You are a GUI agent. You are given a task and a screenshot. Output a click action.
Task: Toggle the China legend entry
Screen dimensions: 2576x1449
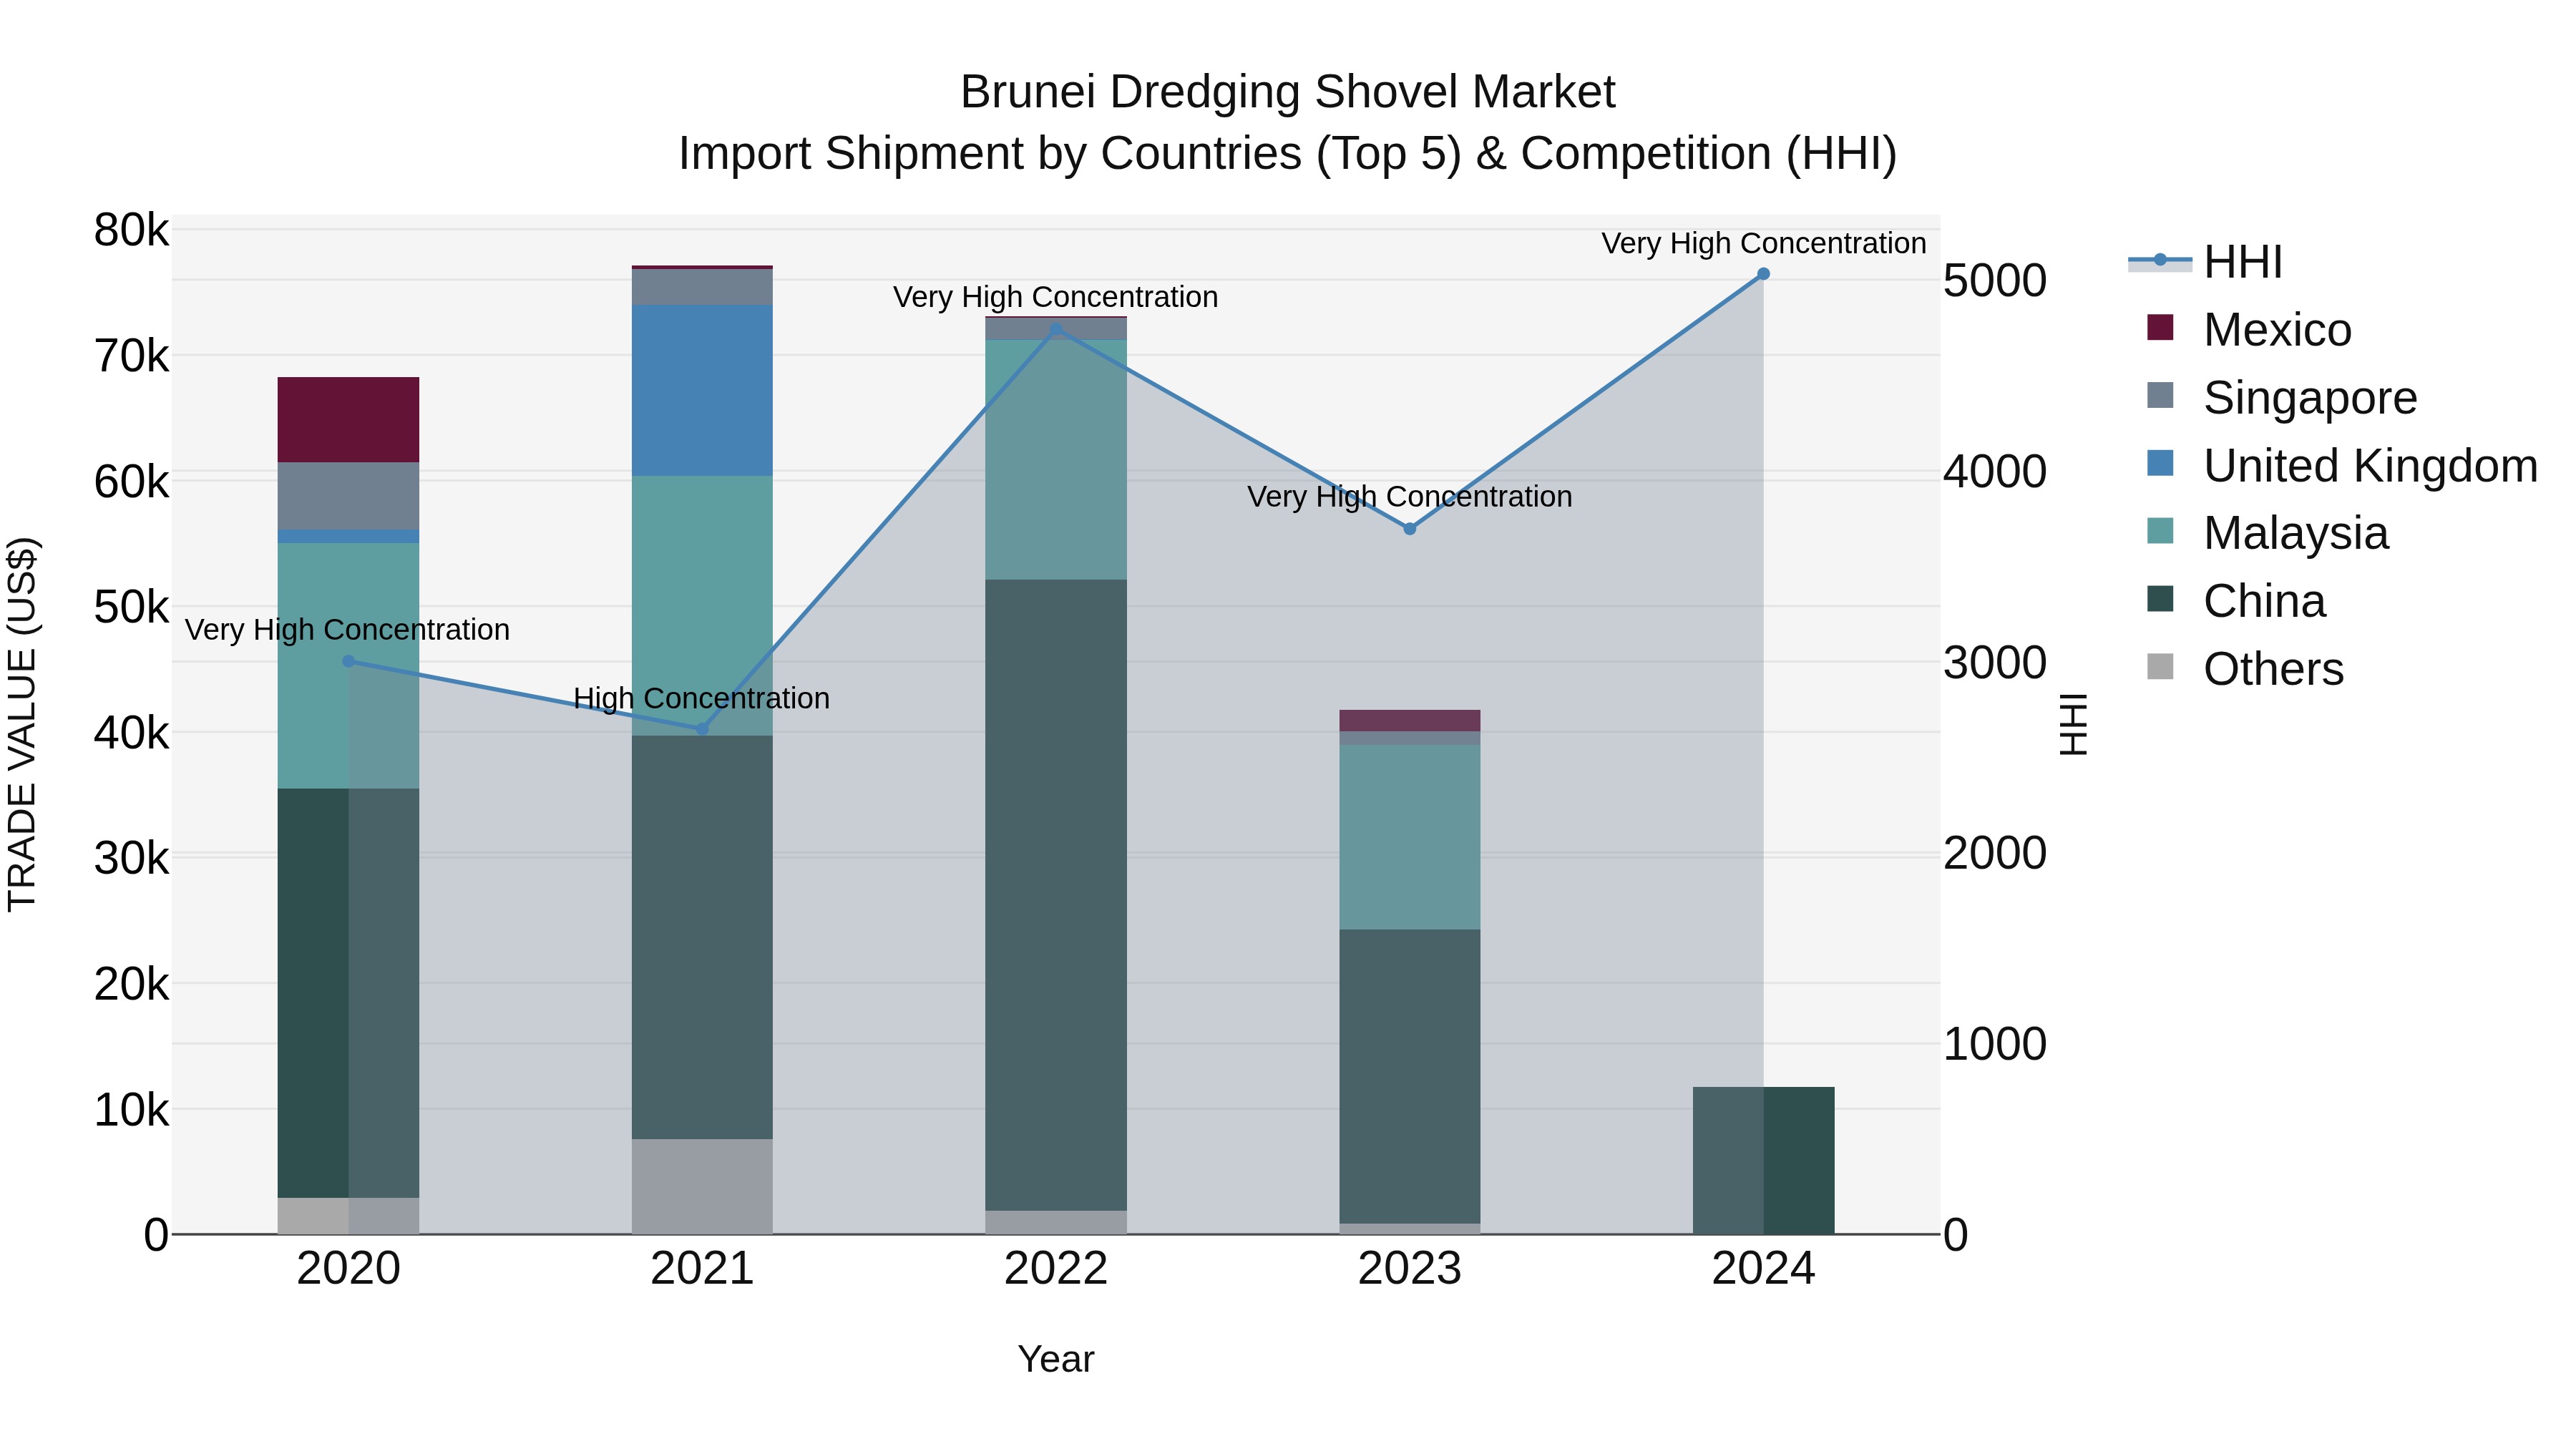click(x=2236, y=601)
